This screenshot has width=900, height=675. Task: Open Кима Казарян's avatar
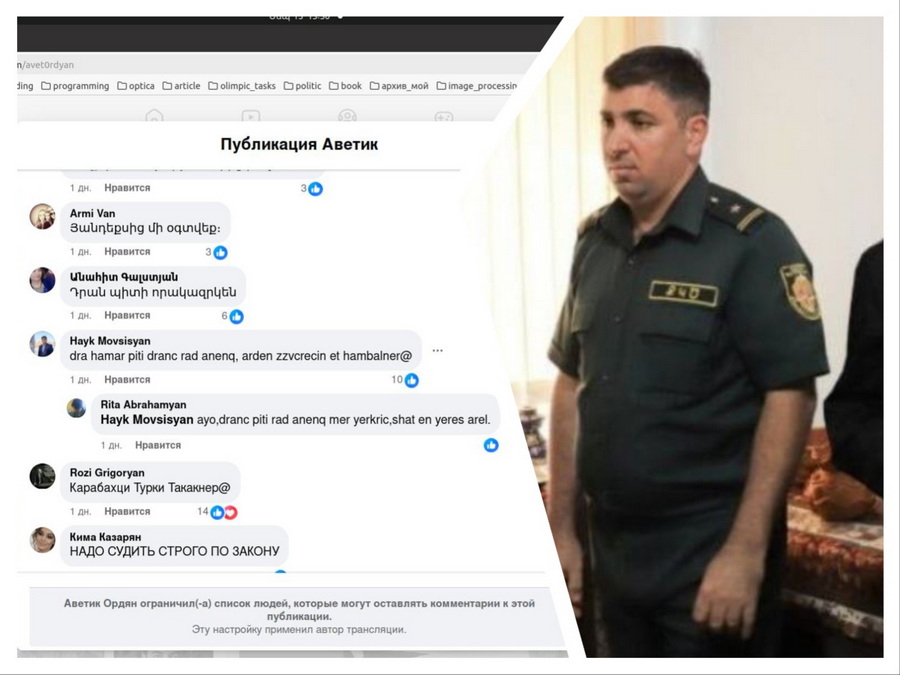point(42,540)
